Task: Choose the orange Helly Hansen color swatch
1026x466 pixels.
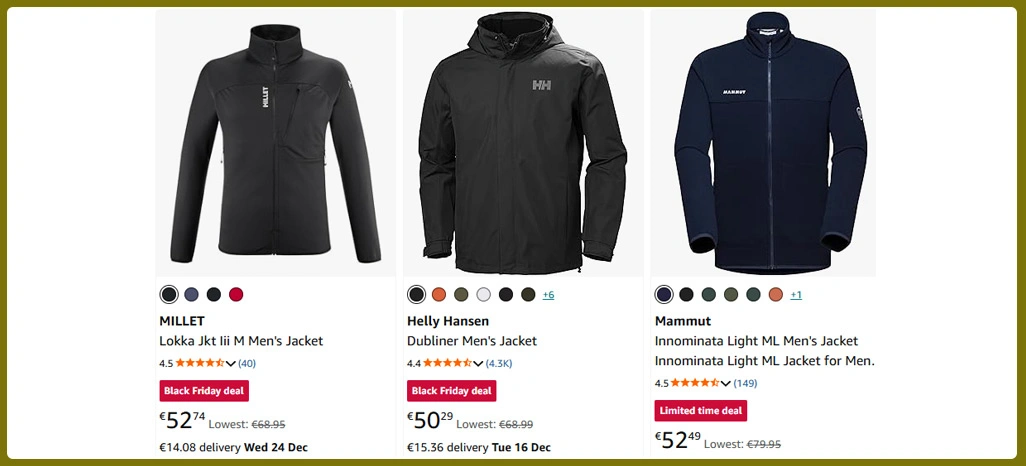Action: 439,294
